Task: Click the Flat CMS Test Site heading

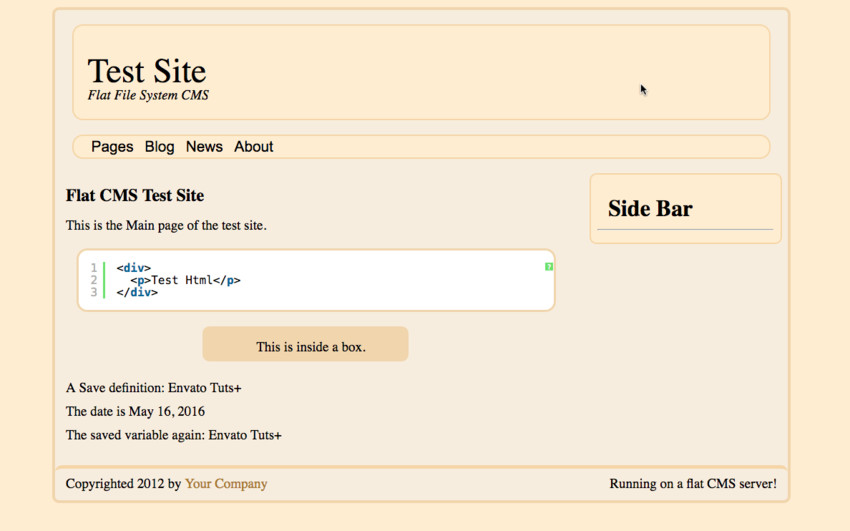Action: pyautogui.click(x=135, y=195)
